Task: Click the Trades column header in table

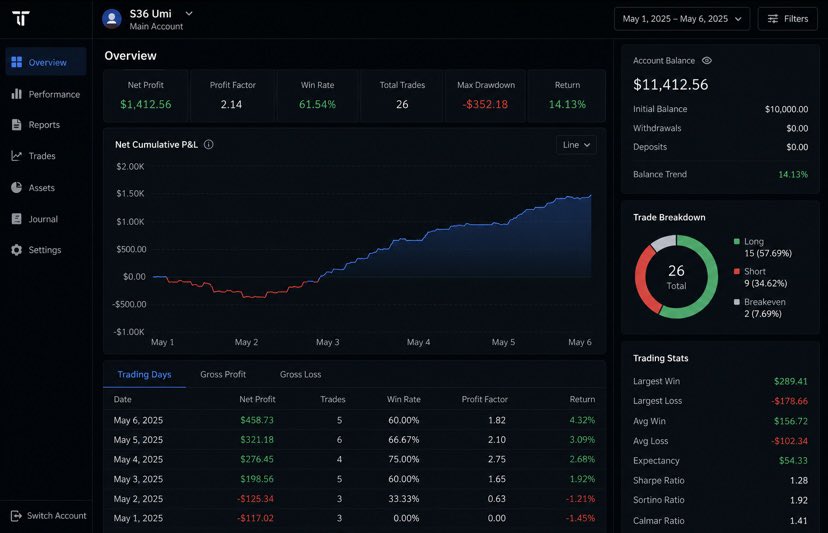Action: (333, 399)
